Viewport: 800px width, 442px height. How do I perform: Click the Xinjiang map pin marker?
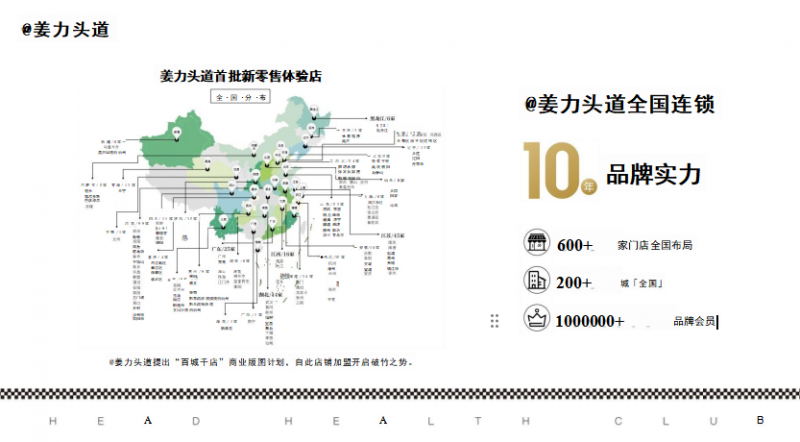pos(174,131)
